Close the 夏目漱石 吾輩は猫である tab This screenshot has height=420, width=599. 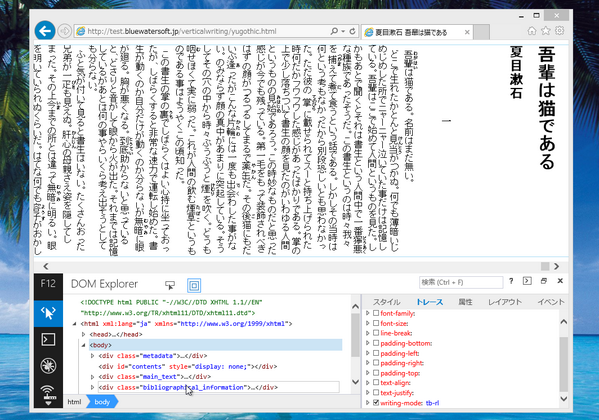click(x=467, y=32)
